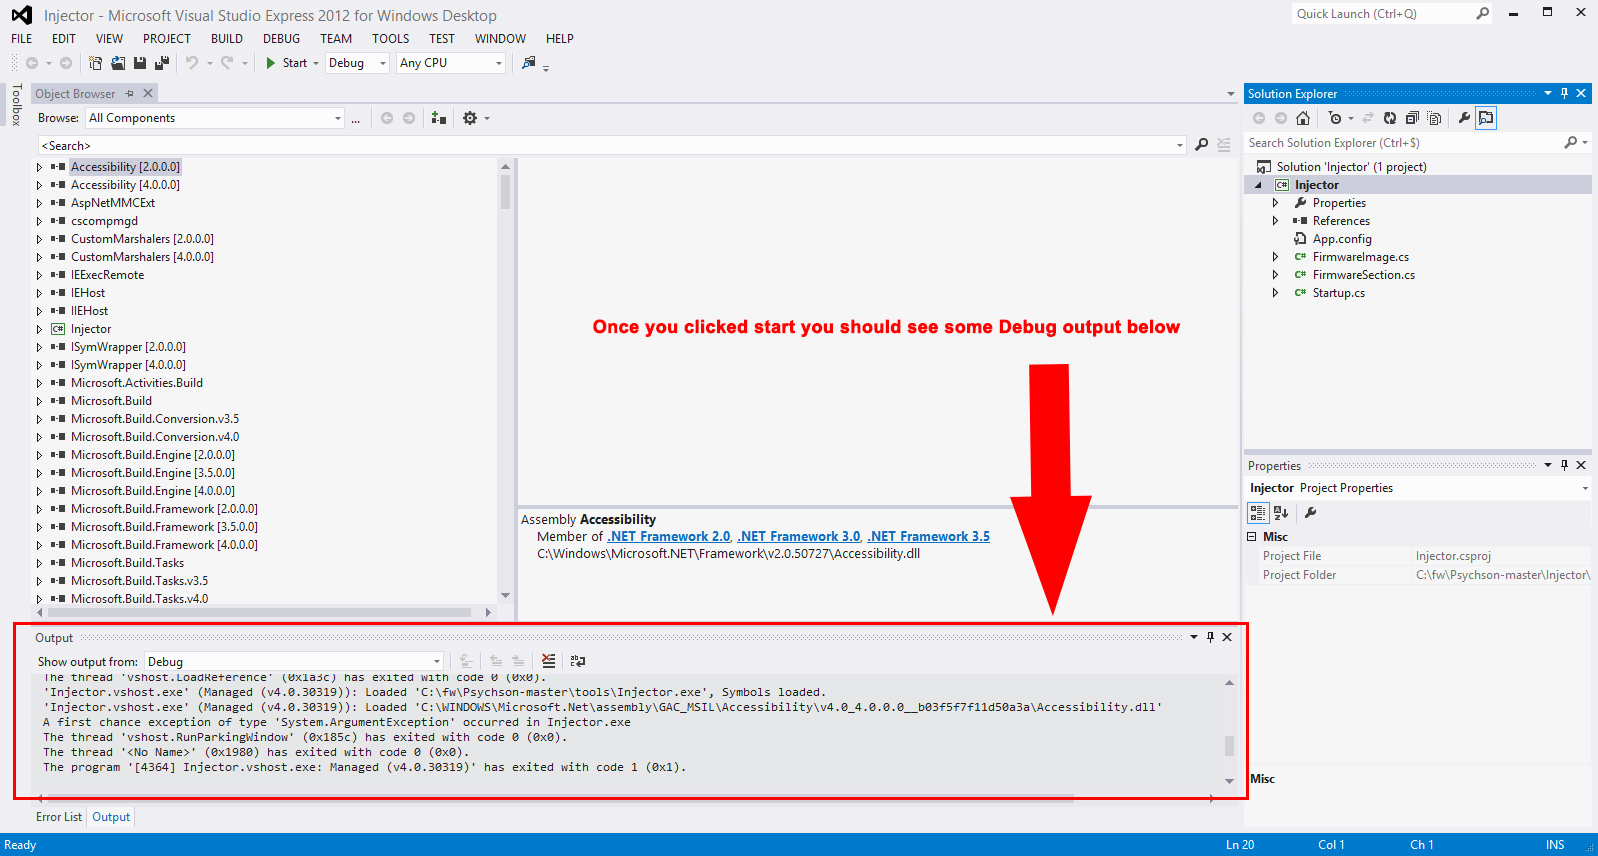Click the green Start debugging button
The image size is (1598, 856).
click(x=286, y=63)
